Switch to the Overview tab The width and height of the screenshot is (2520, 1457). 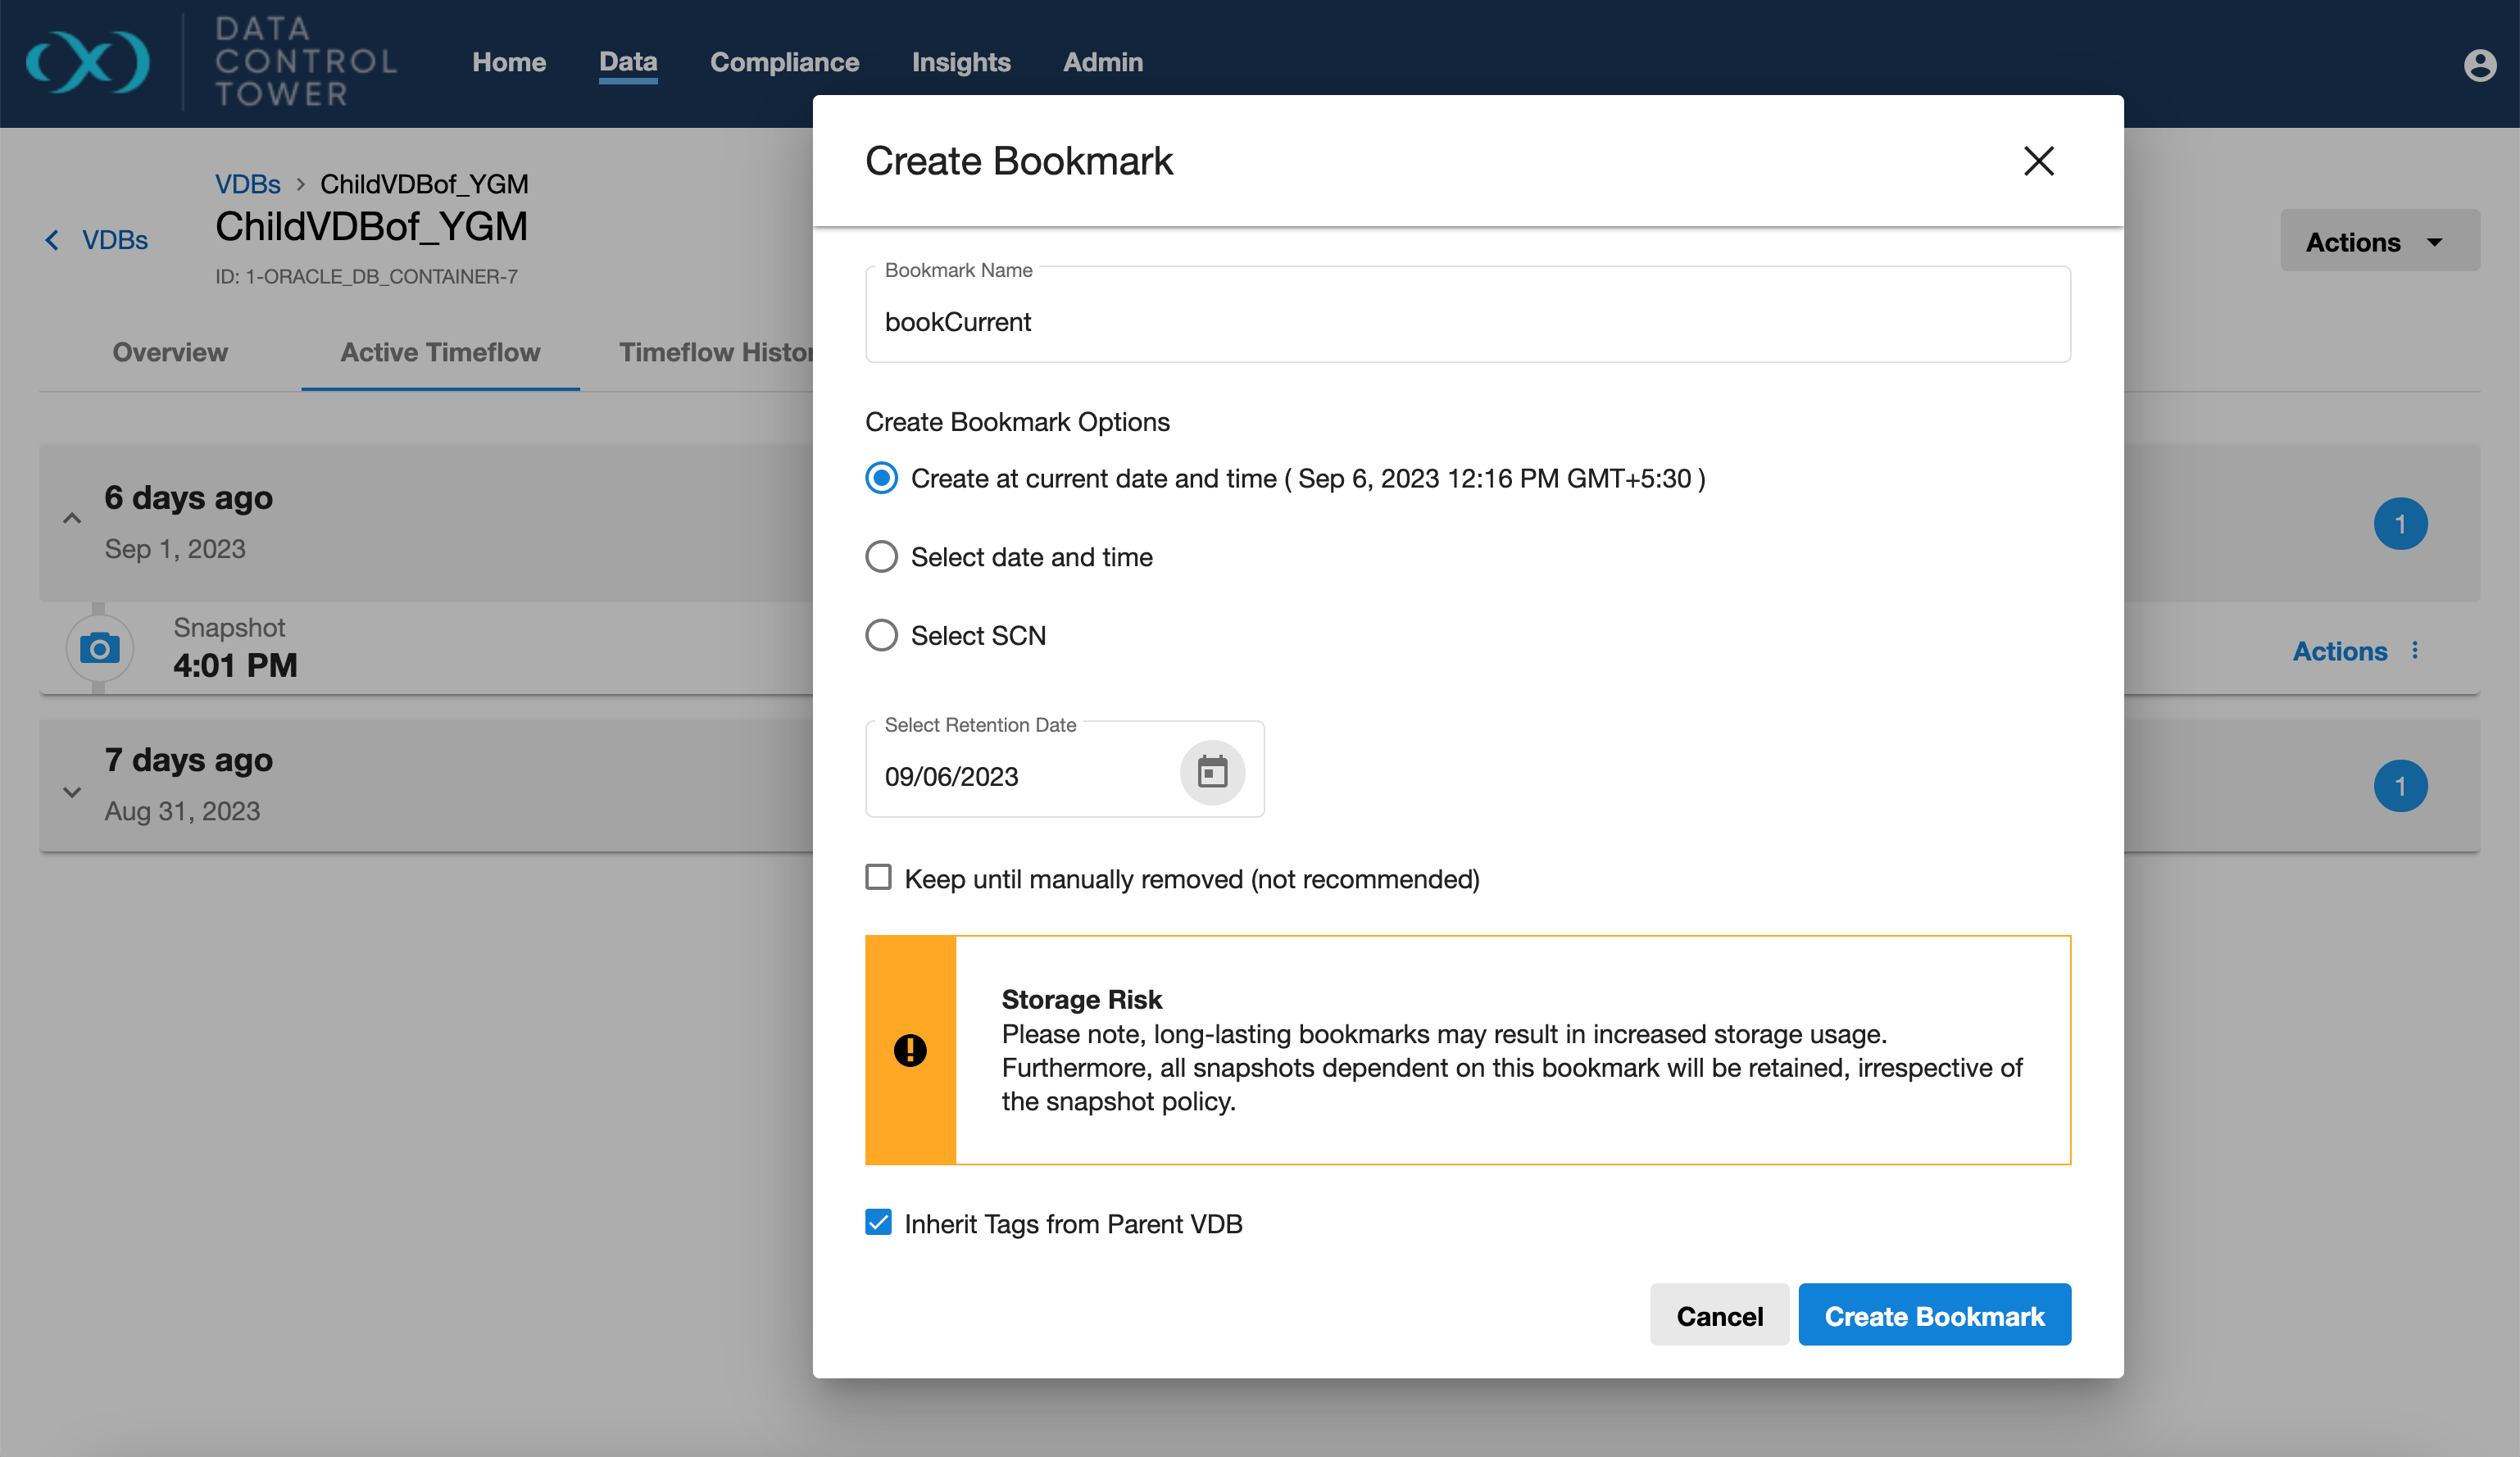(170, 353)
